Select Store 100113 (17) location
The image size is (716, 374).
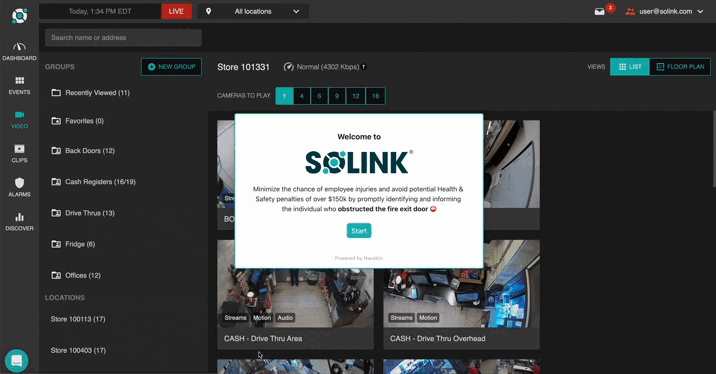(x=78, y=319)
